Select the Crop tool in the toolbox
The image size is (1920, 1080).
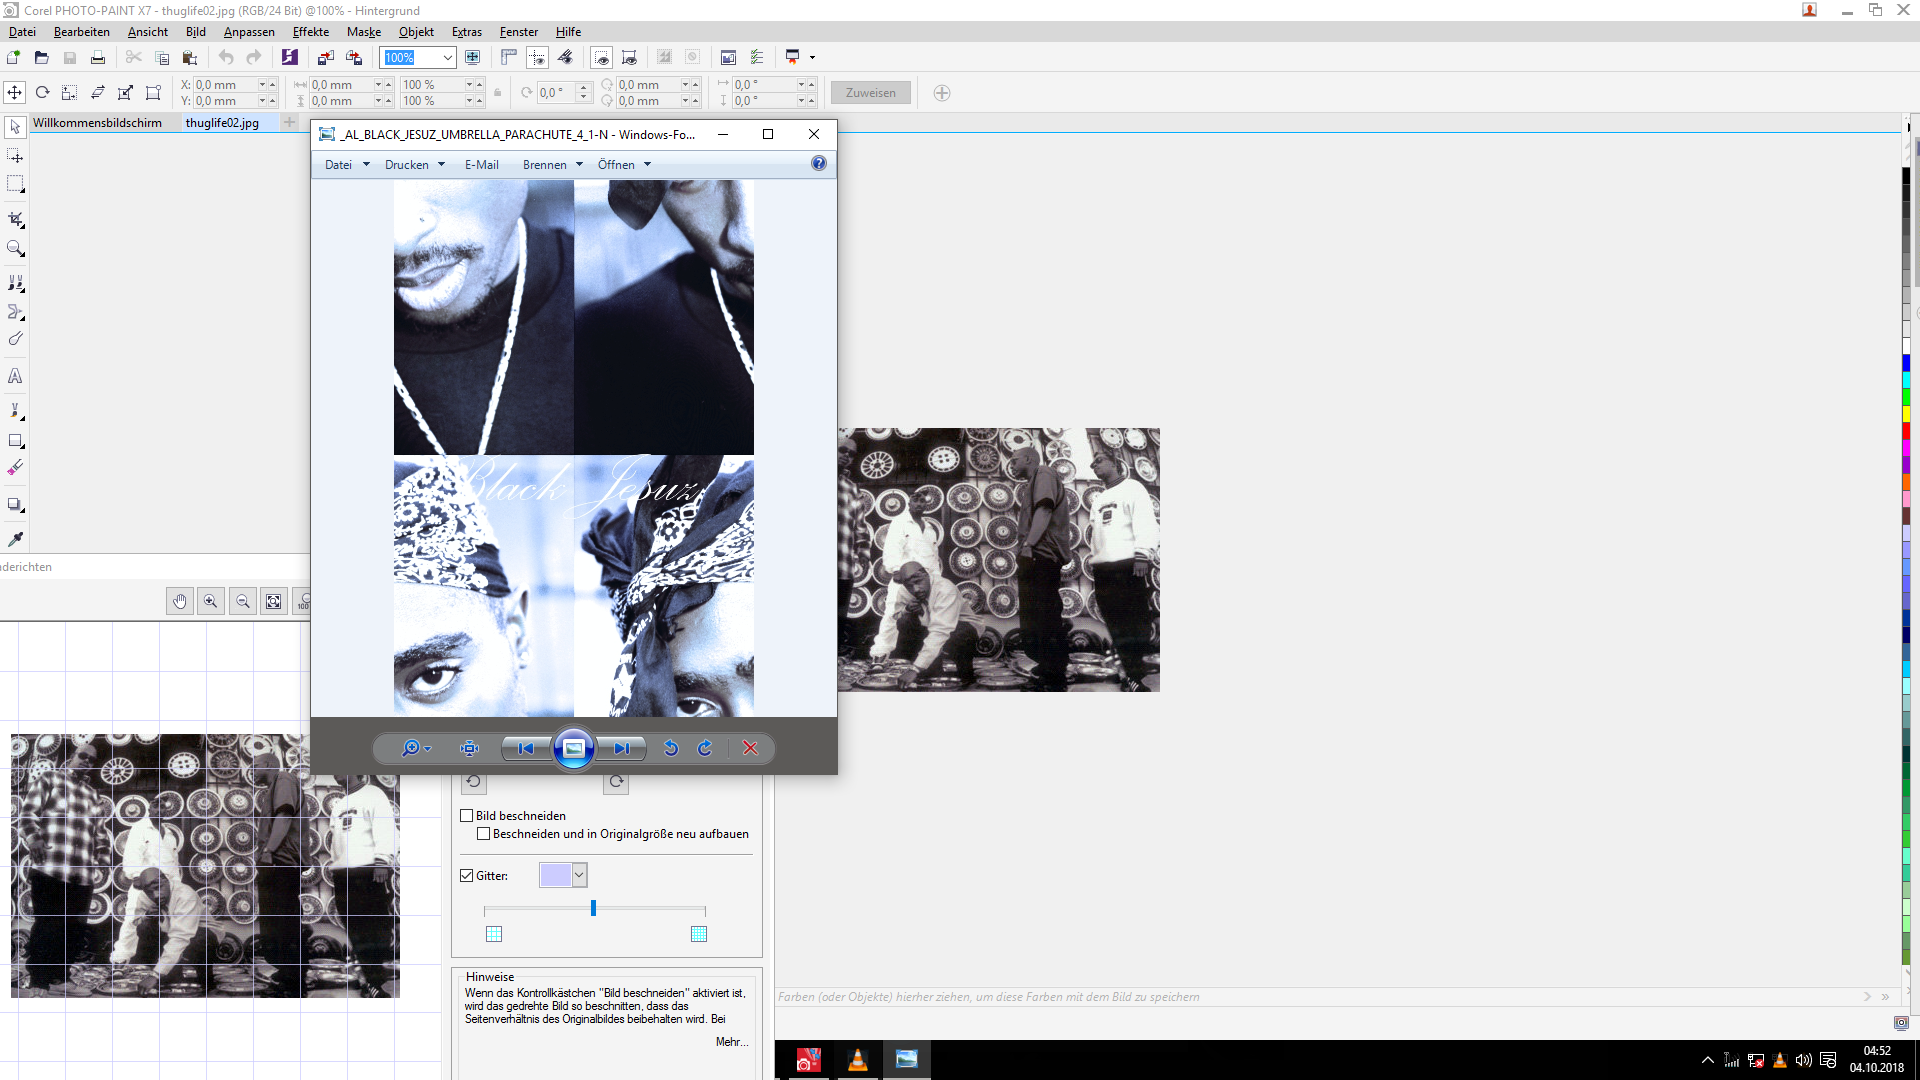(x=15, y=219)
